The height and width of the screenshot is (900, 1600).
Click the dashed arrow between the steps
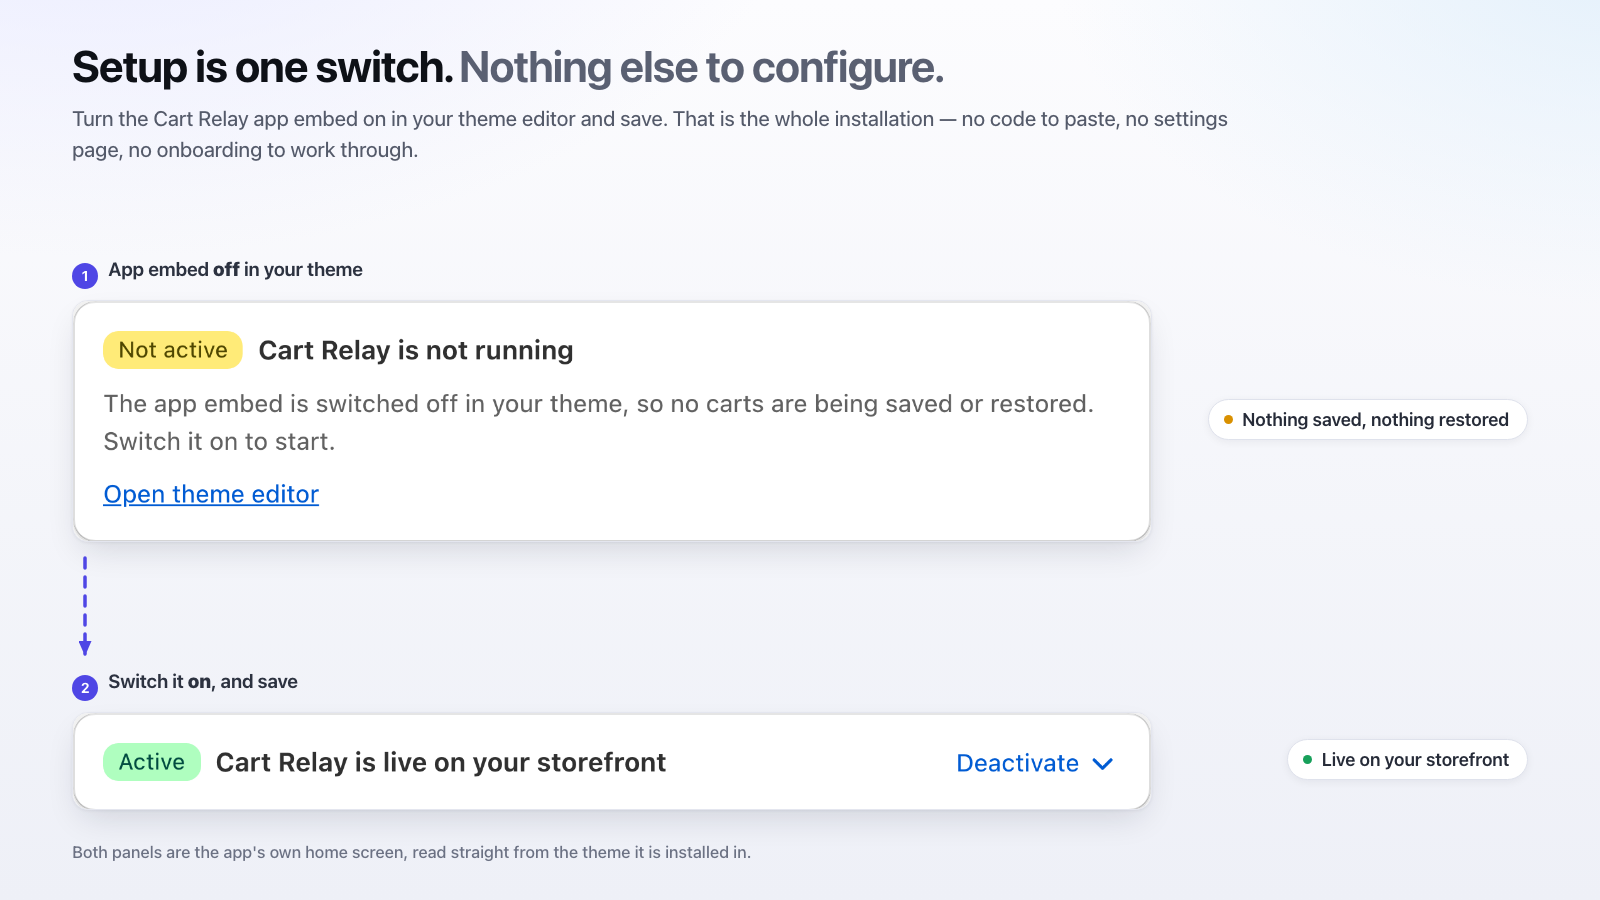(85, 606)
